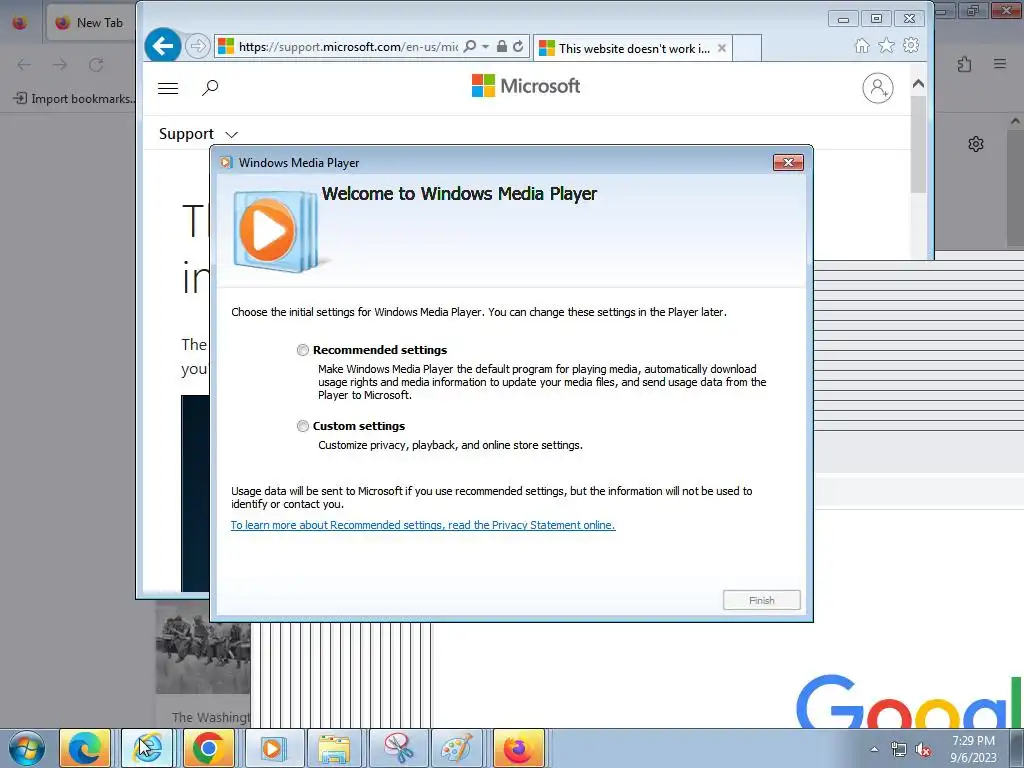The image size is (1024, 768).
Task: Click the Internet Explorer forward arrow
Action: [197, 46]
